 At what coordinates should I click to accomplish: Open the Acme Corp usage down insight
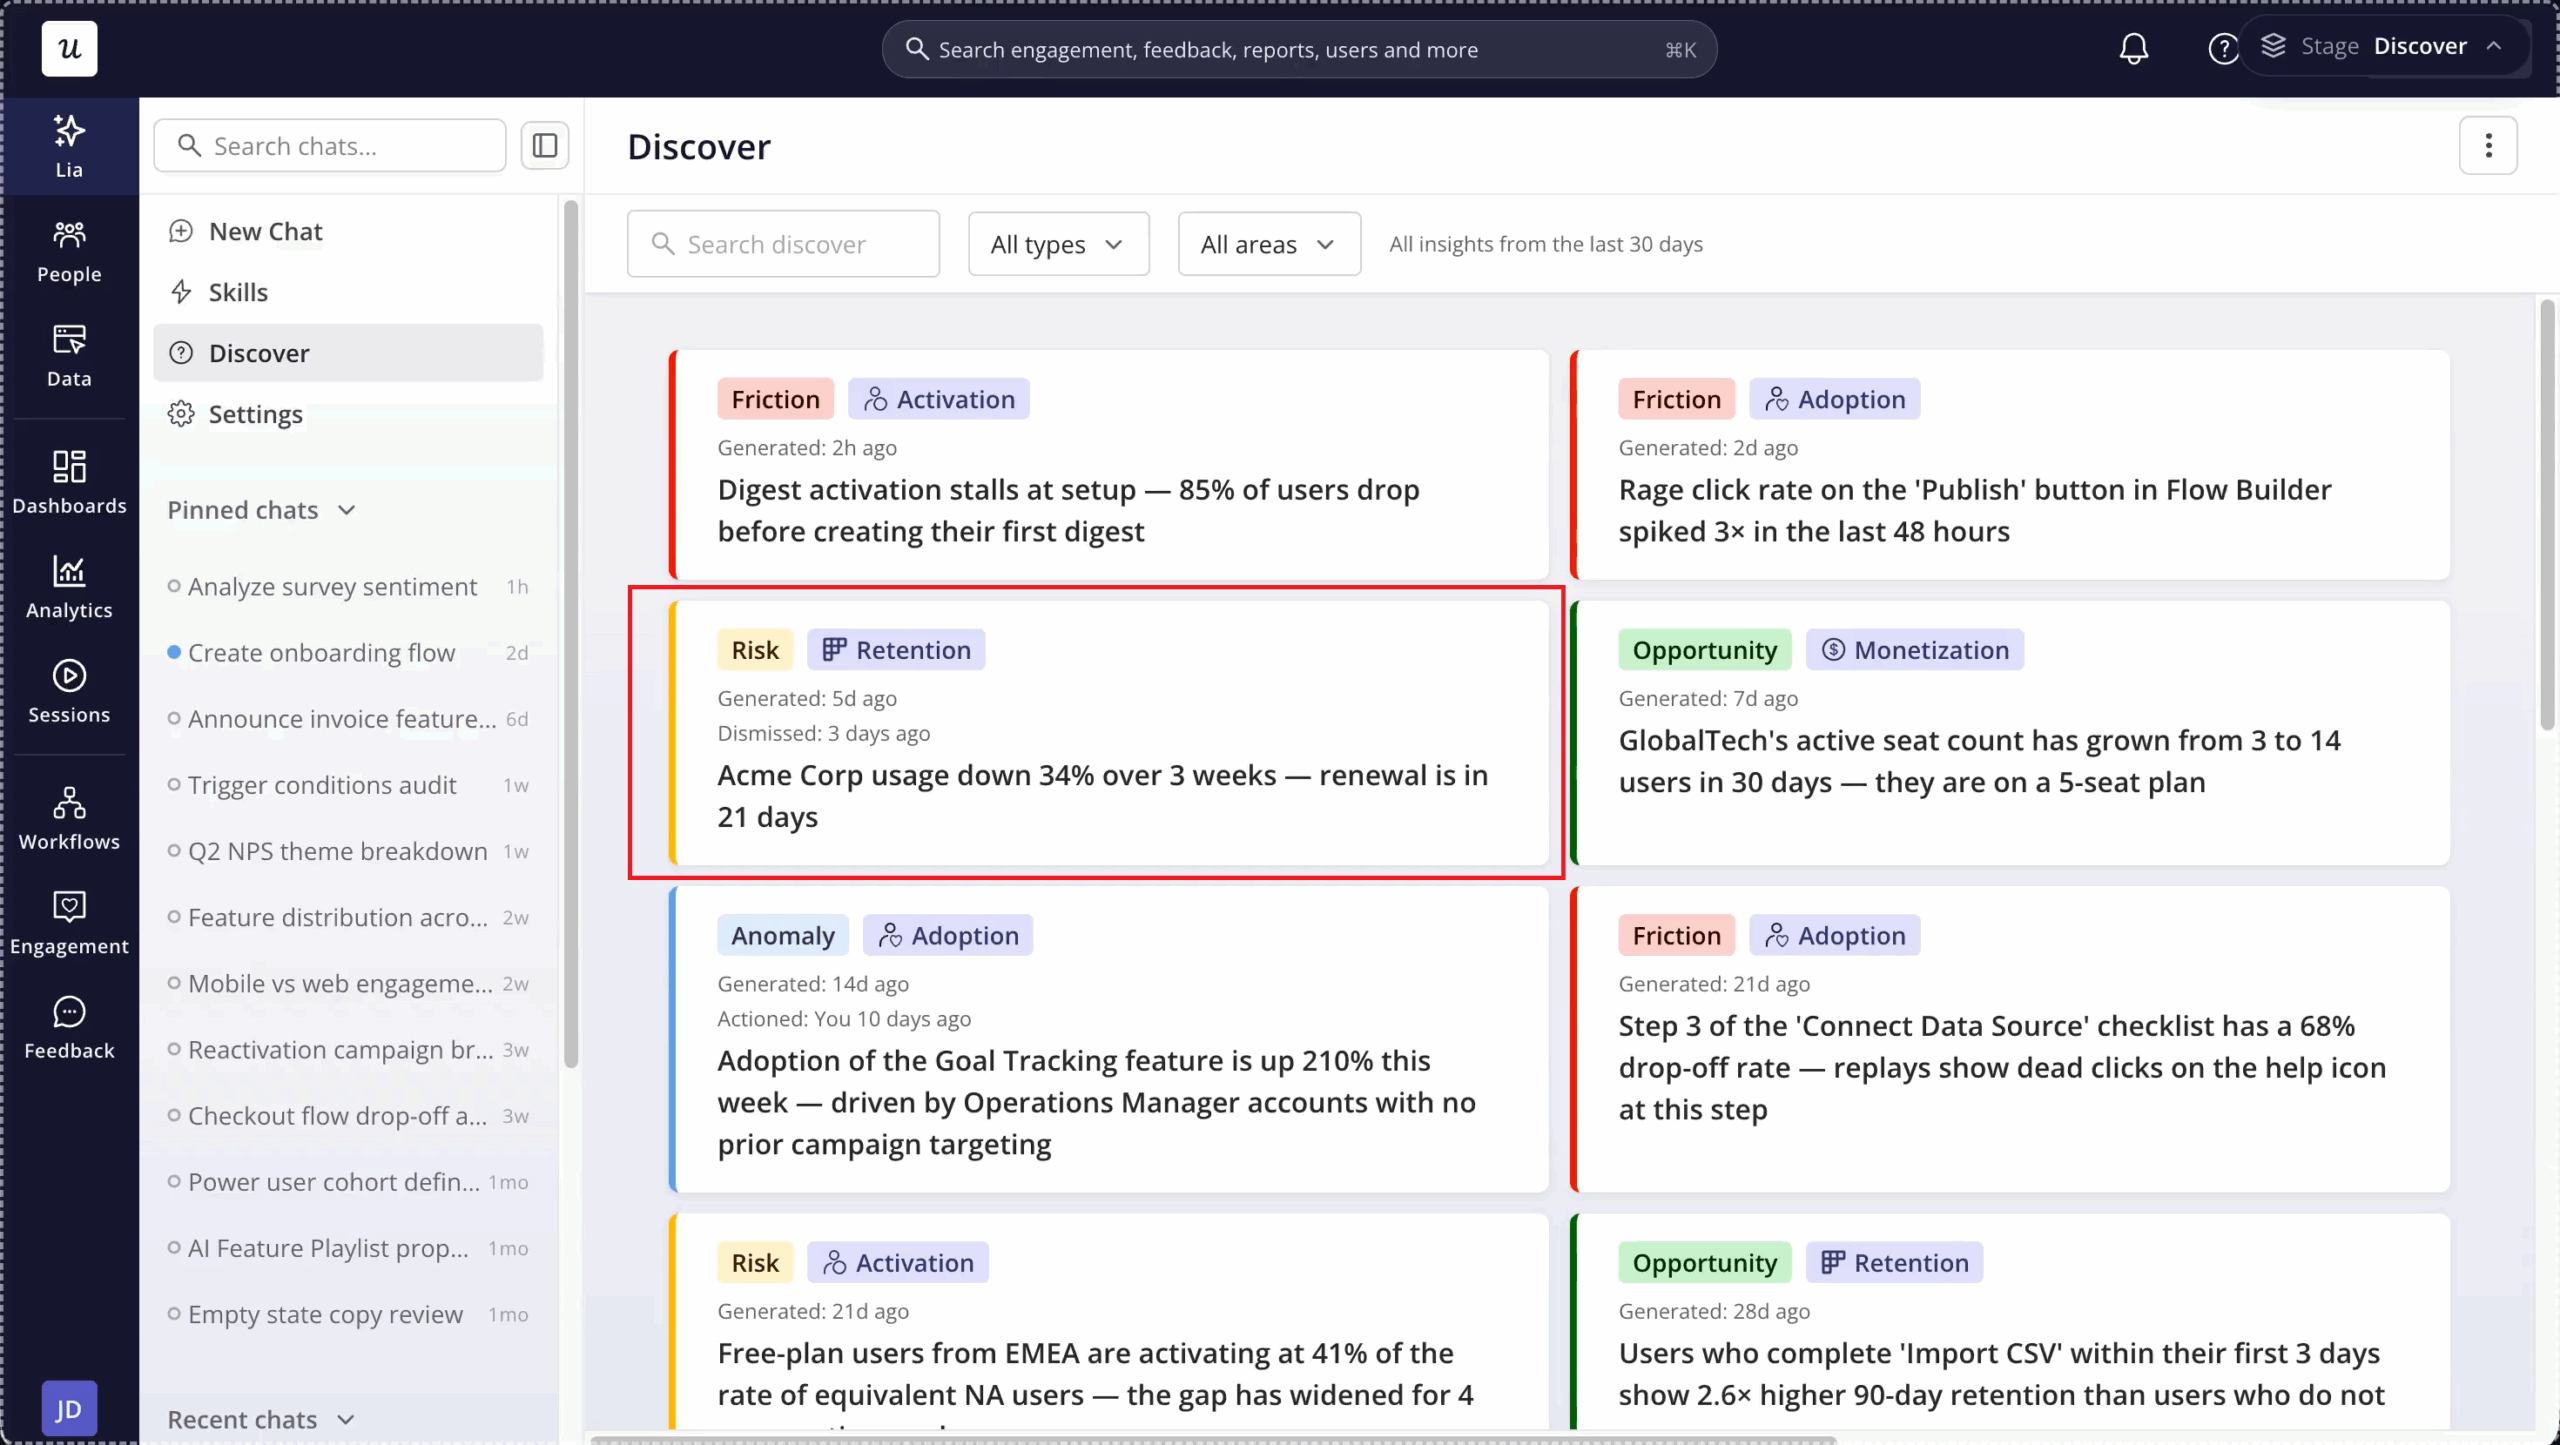click(x=1109, y=732)
